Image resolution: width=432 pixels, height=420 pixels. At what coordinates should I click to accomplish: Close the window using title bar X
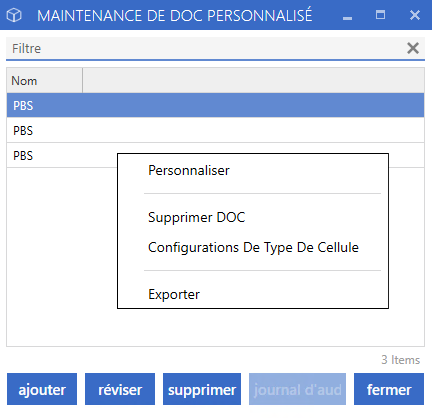coord(415,15)
